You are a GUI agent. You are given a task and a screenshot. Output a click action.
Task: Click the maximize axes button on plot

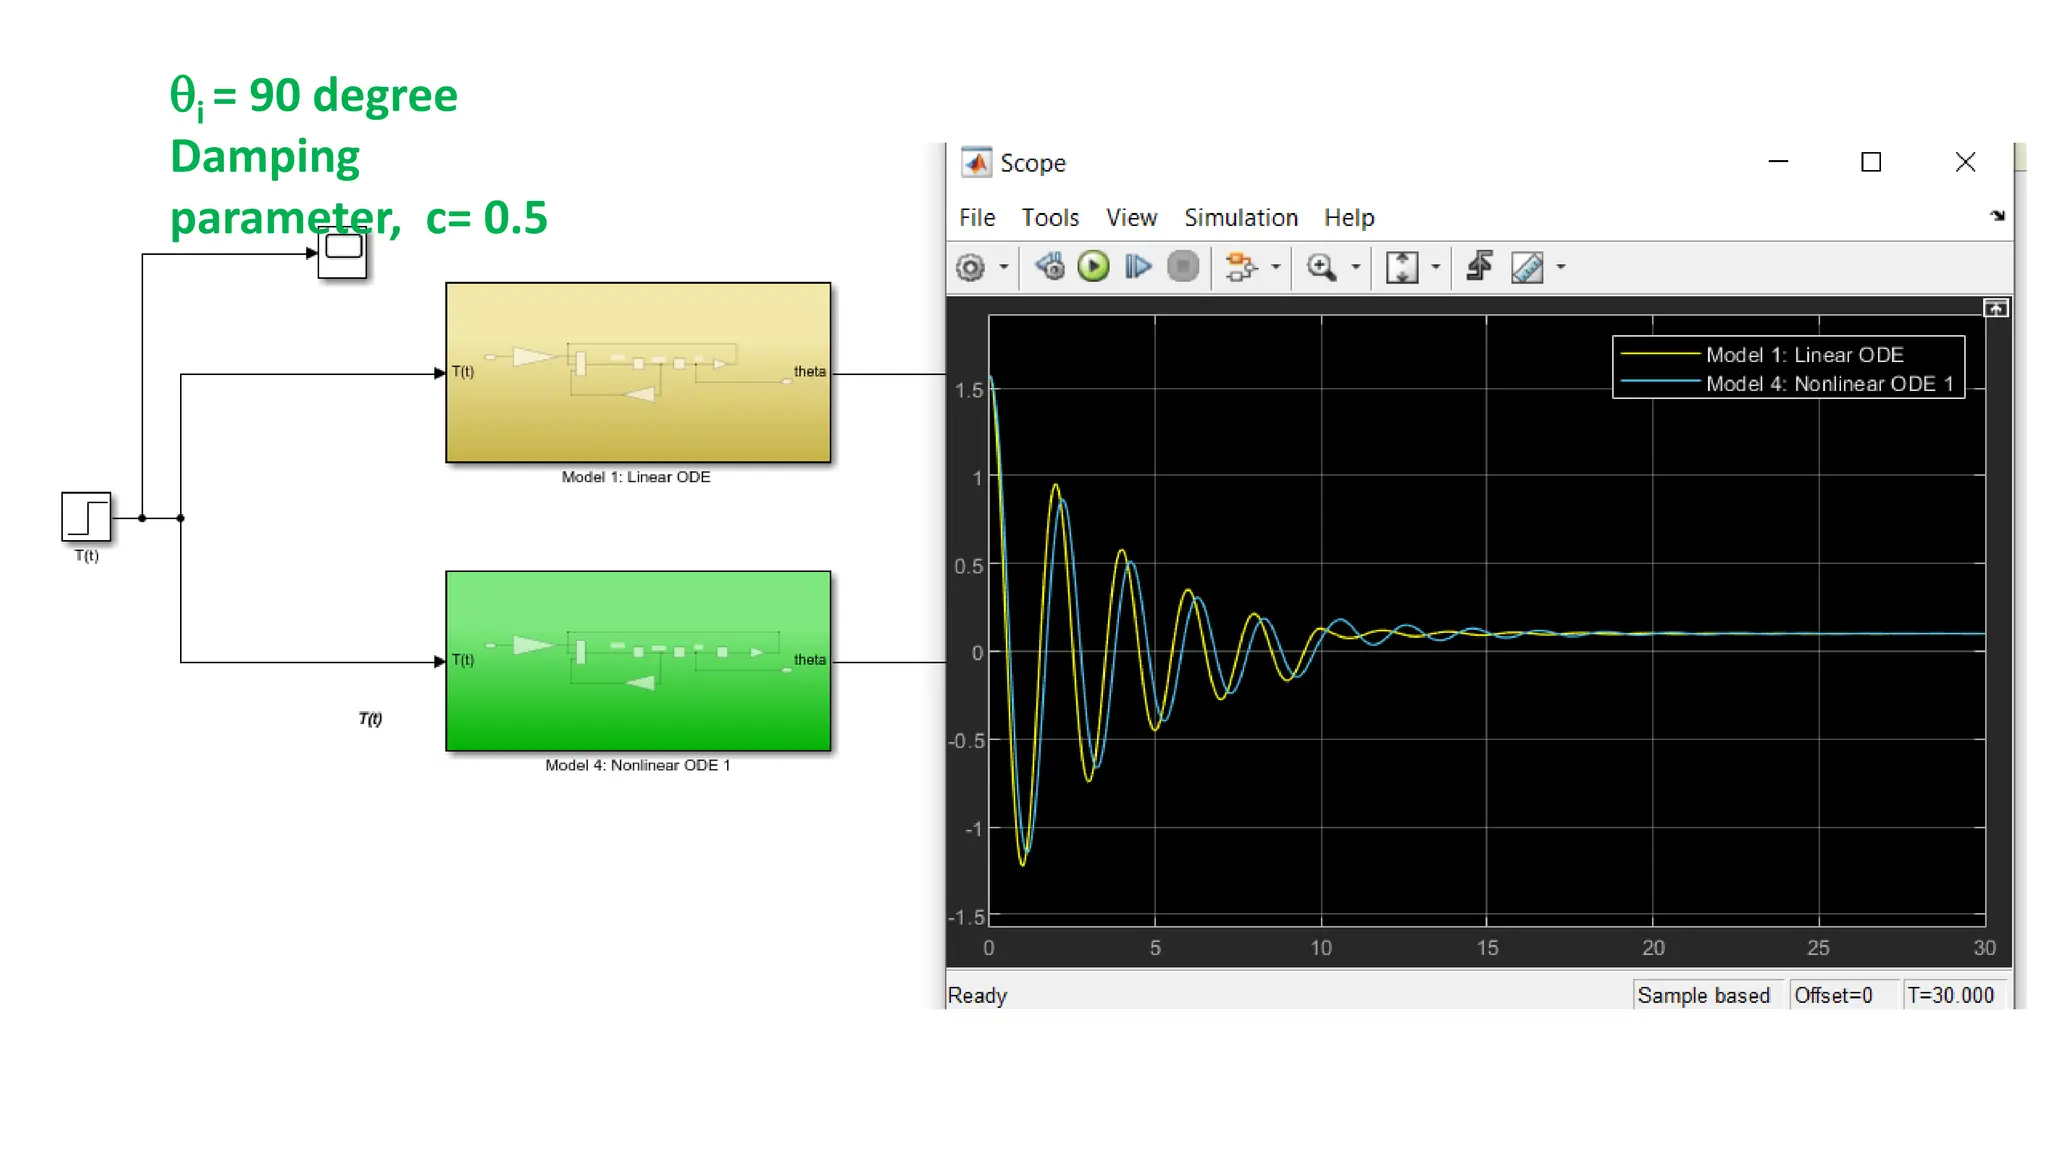point(1996,308)
